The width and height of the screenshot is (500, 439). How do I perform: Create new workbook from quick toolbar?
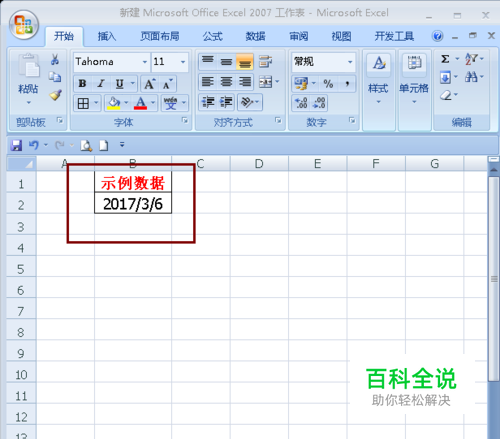104,145
